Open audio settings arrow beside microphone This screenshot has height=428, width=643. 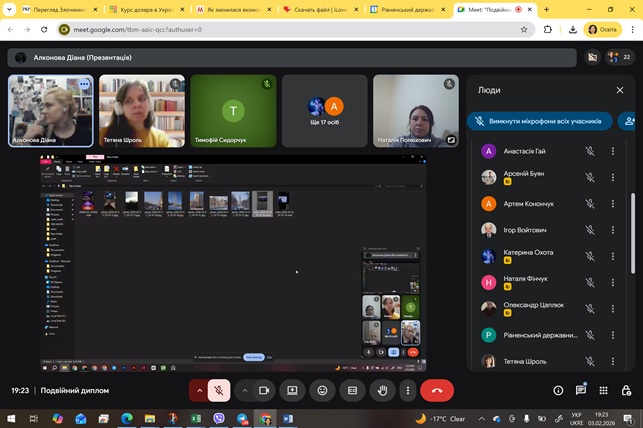[198, 390]
